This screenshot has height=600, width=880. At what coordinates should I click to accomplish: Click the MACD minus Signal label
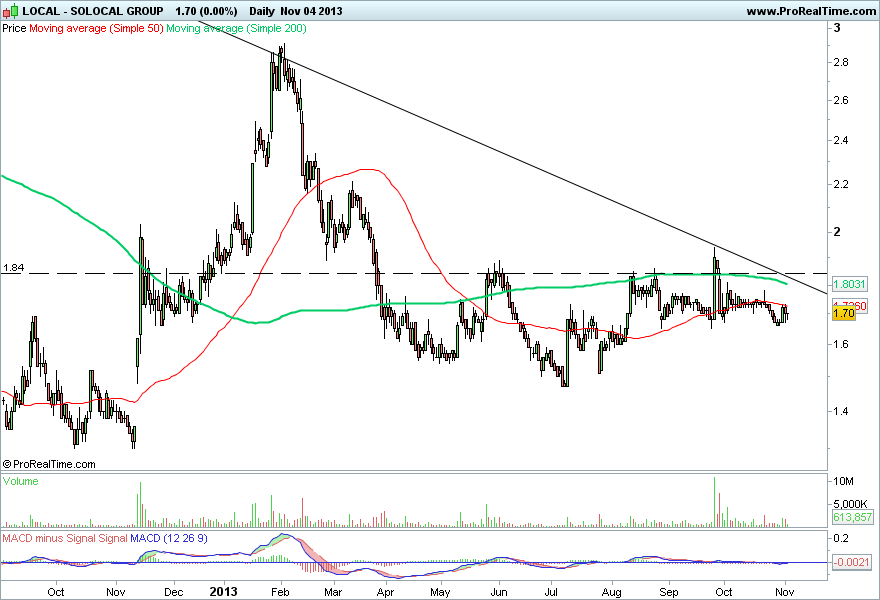[x=49, y=538]
